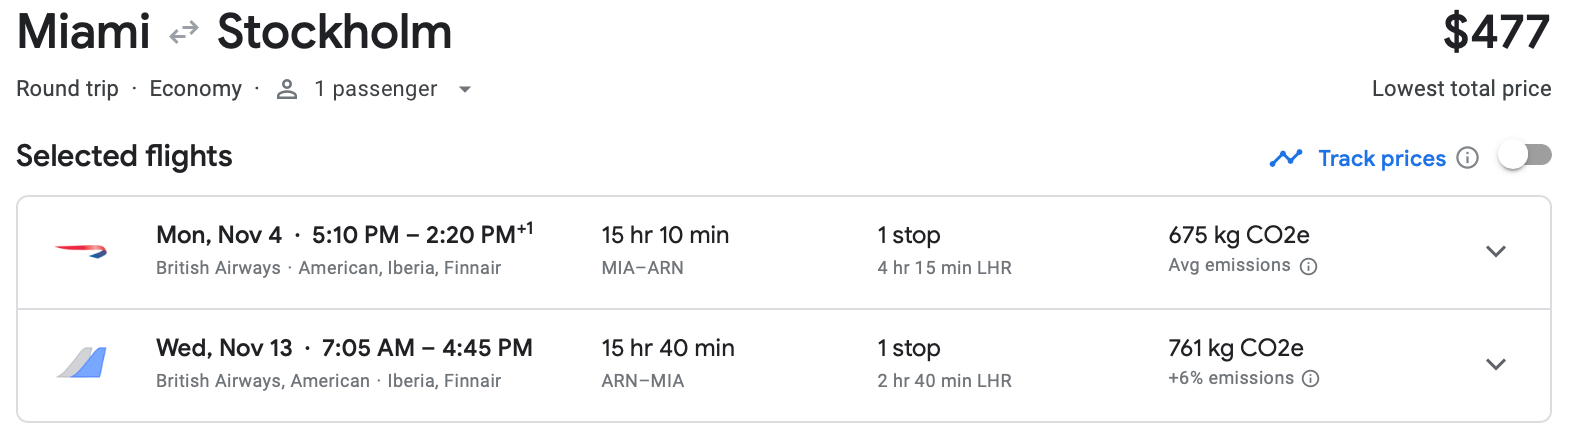This screenshot has width=1580, height=440.
Task: Click the passenger person icon
Action: tap(287, 89)
